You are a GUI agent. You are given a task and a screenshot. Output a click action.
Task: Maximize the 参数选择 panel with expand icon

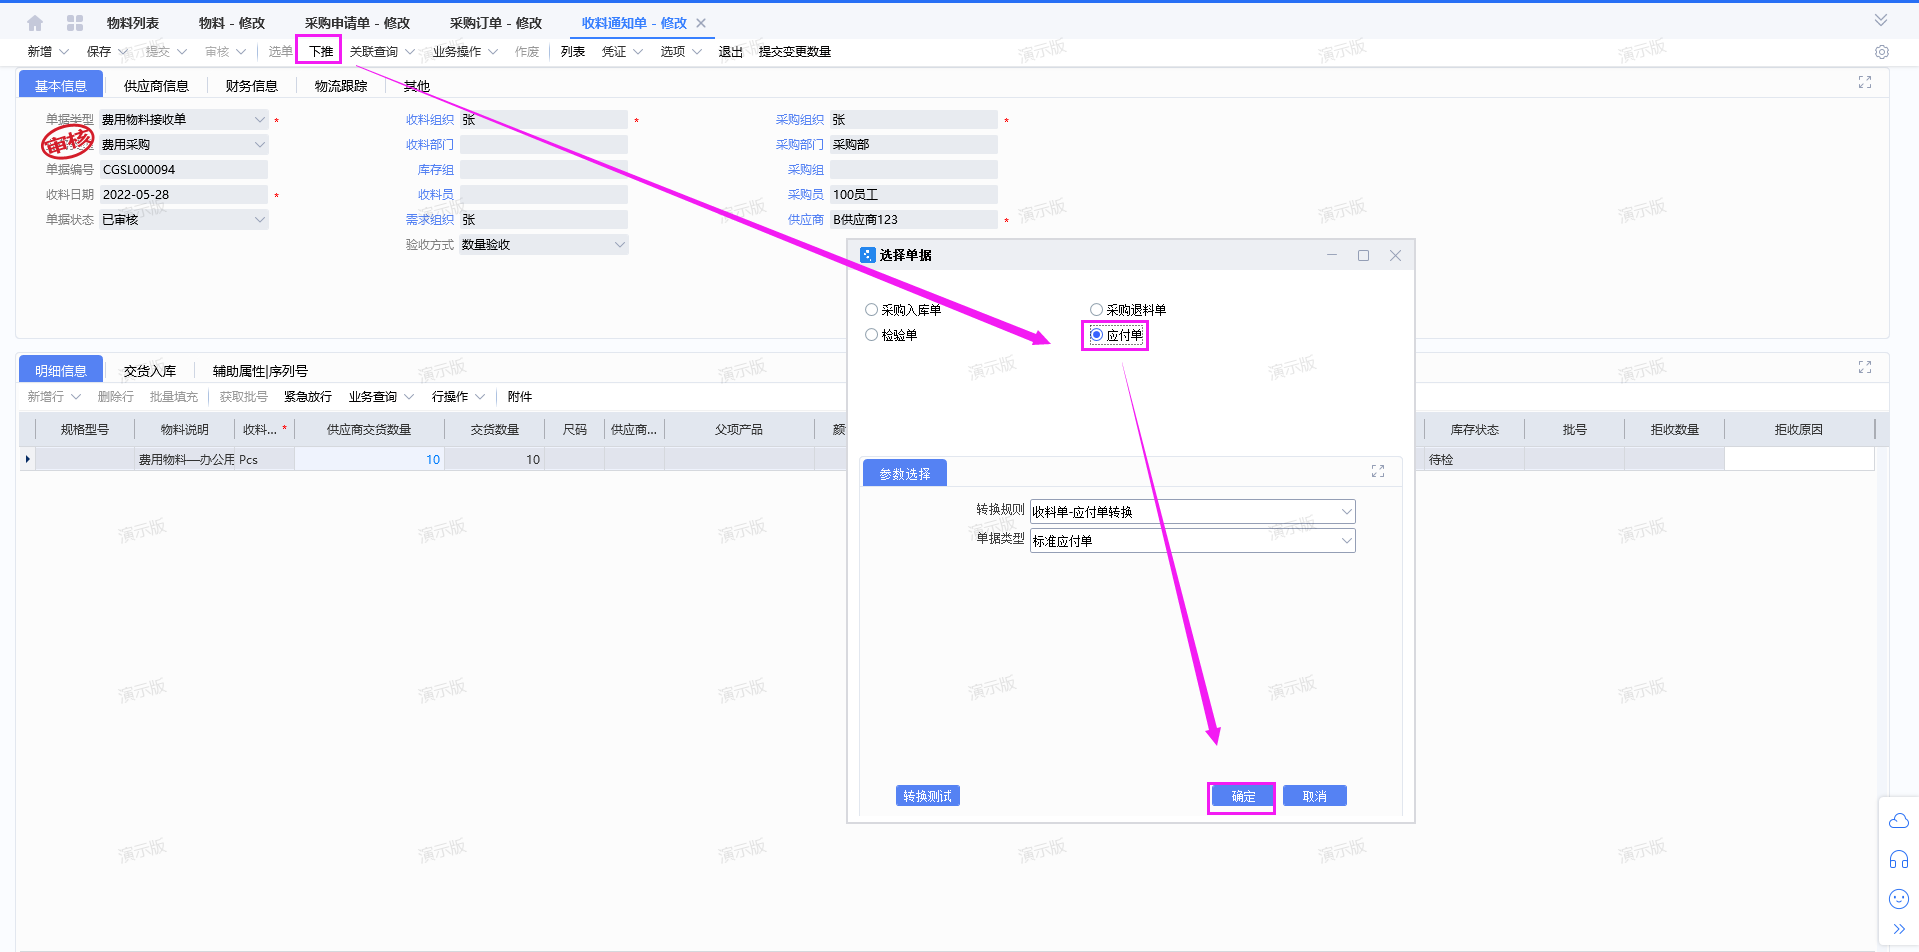1377,471
